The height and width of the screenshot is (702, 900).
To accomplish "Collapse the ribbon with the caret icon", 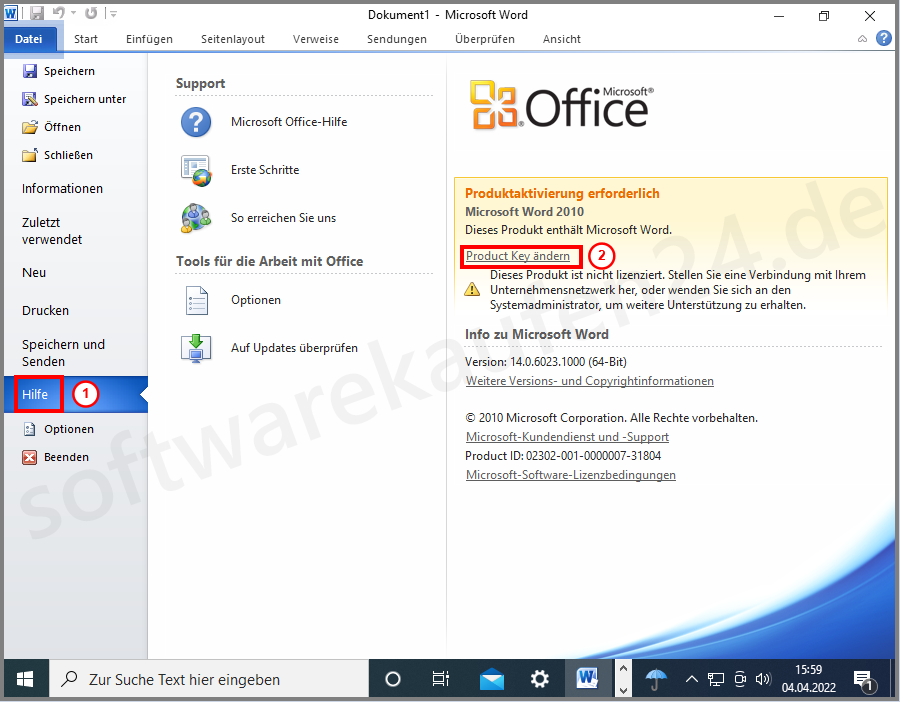I will tap(862, 39).
